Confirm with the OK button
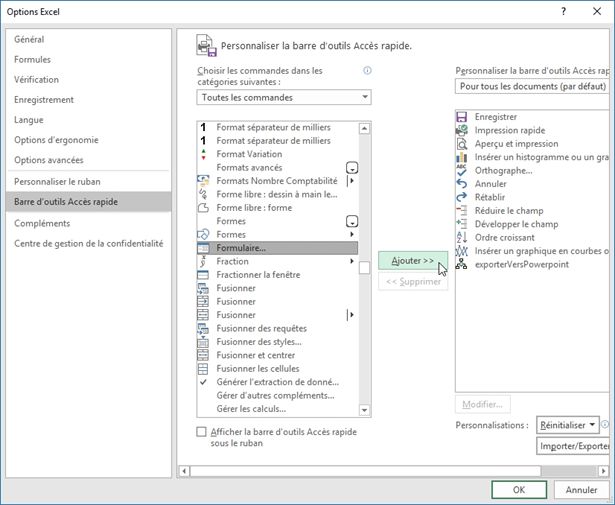Screen dimensions: 615x505 [x=519, y=490]
